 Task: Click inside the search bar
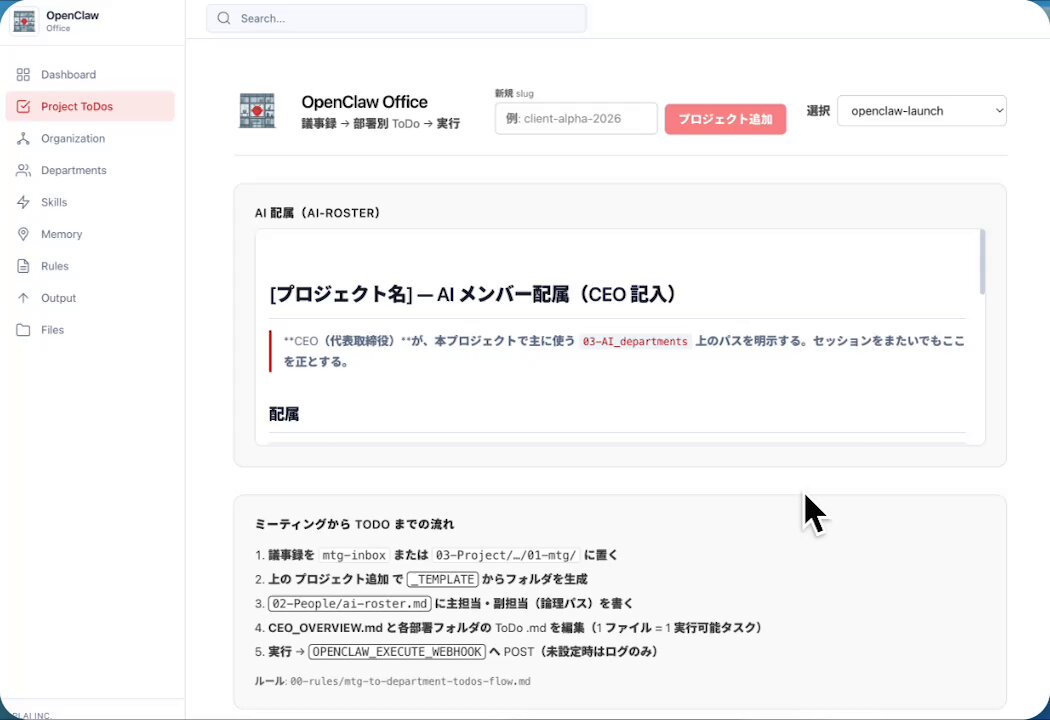396,18
